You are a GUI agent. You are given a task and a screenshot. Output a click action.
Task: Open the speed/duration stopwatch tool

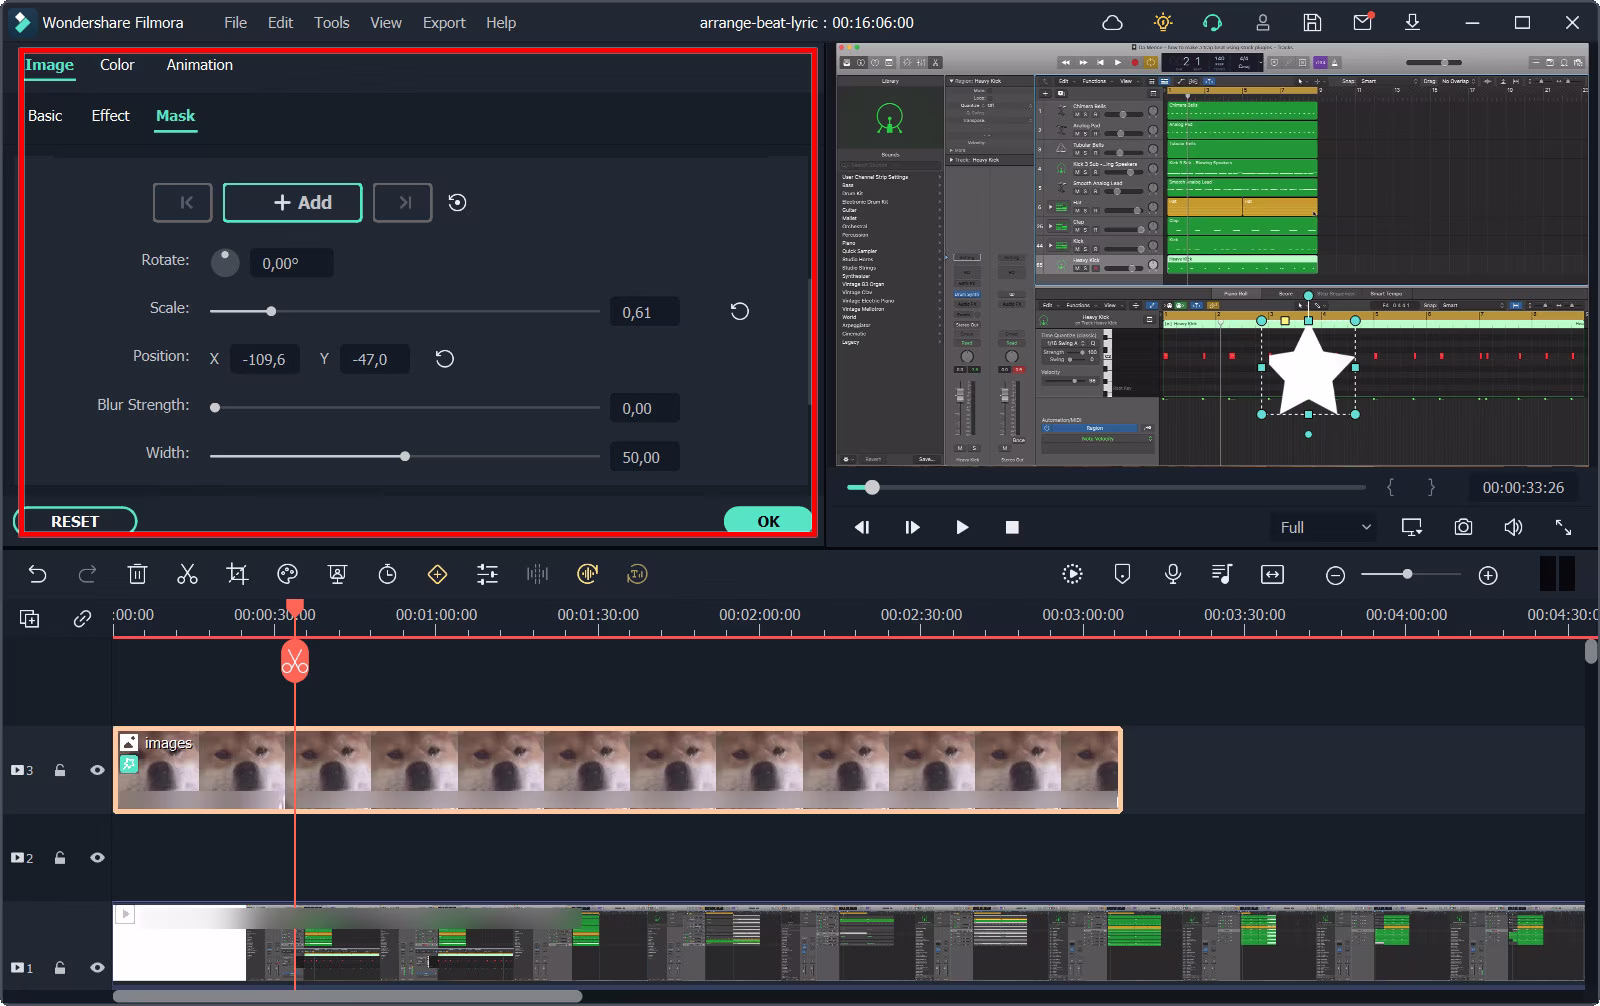point(387,574)
